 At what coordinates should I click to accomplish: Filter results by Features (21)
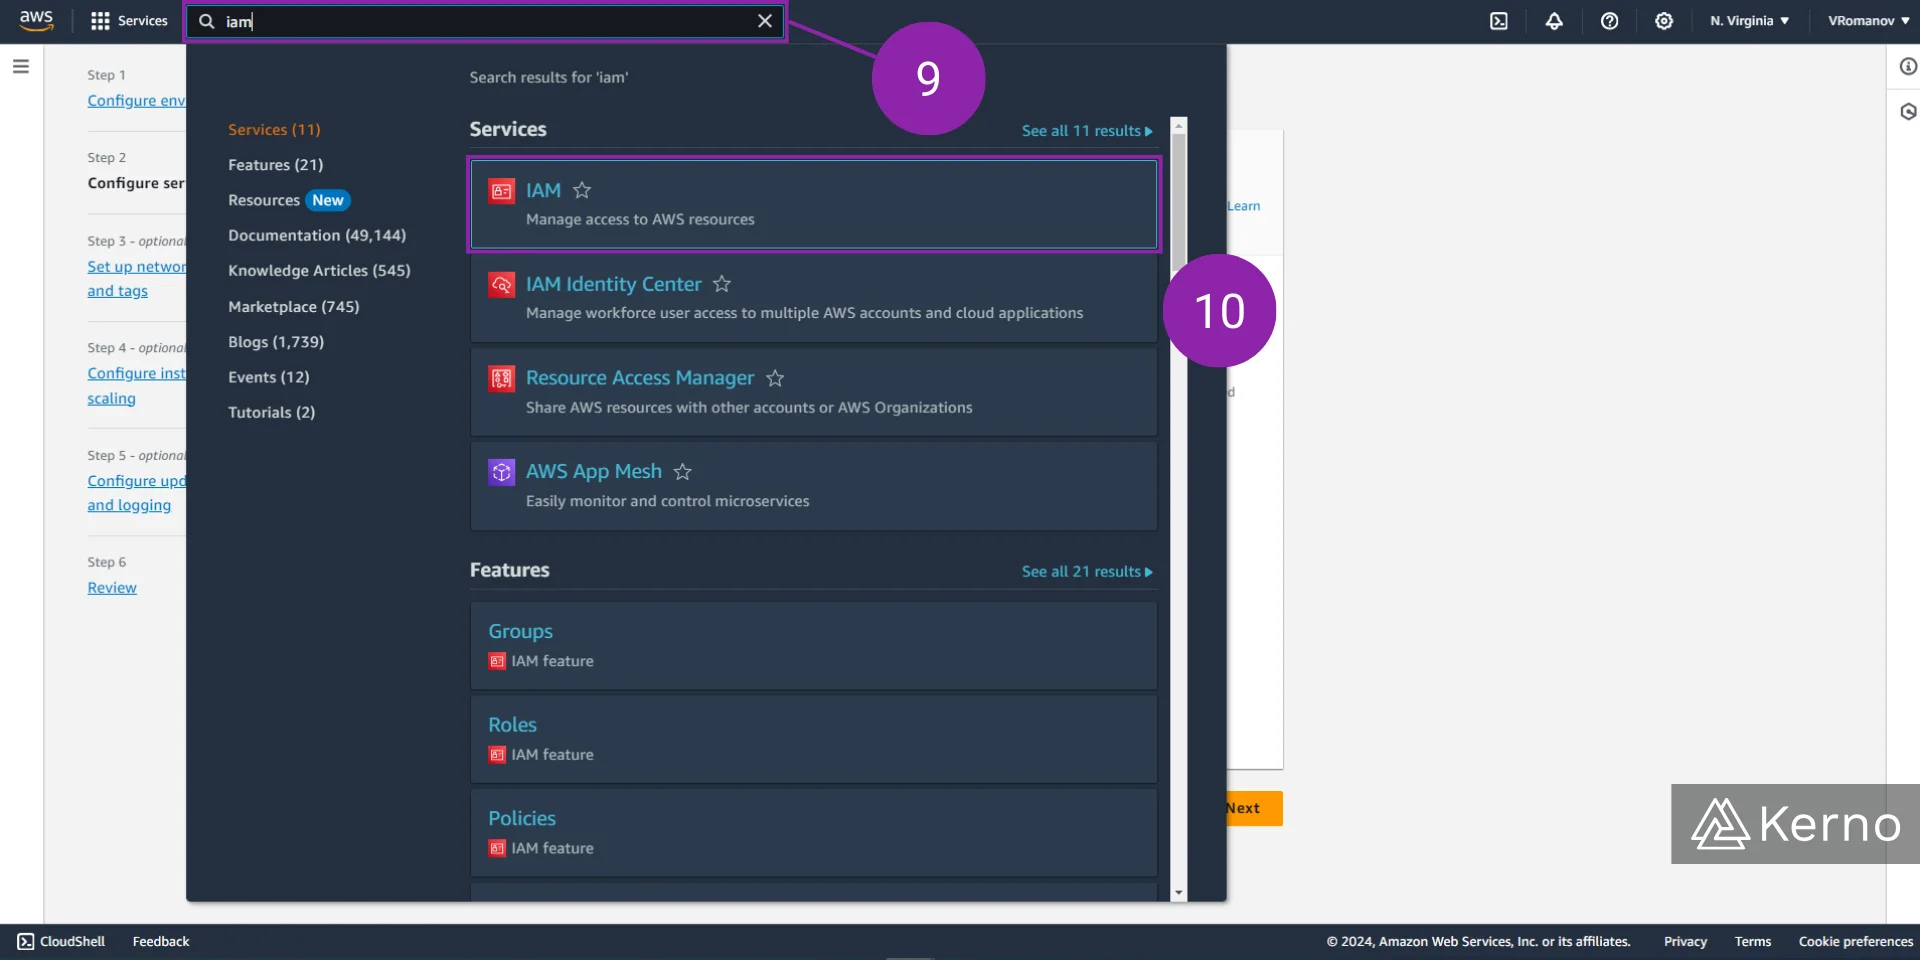(275, 164)
